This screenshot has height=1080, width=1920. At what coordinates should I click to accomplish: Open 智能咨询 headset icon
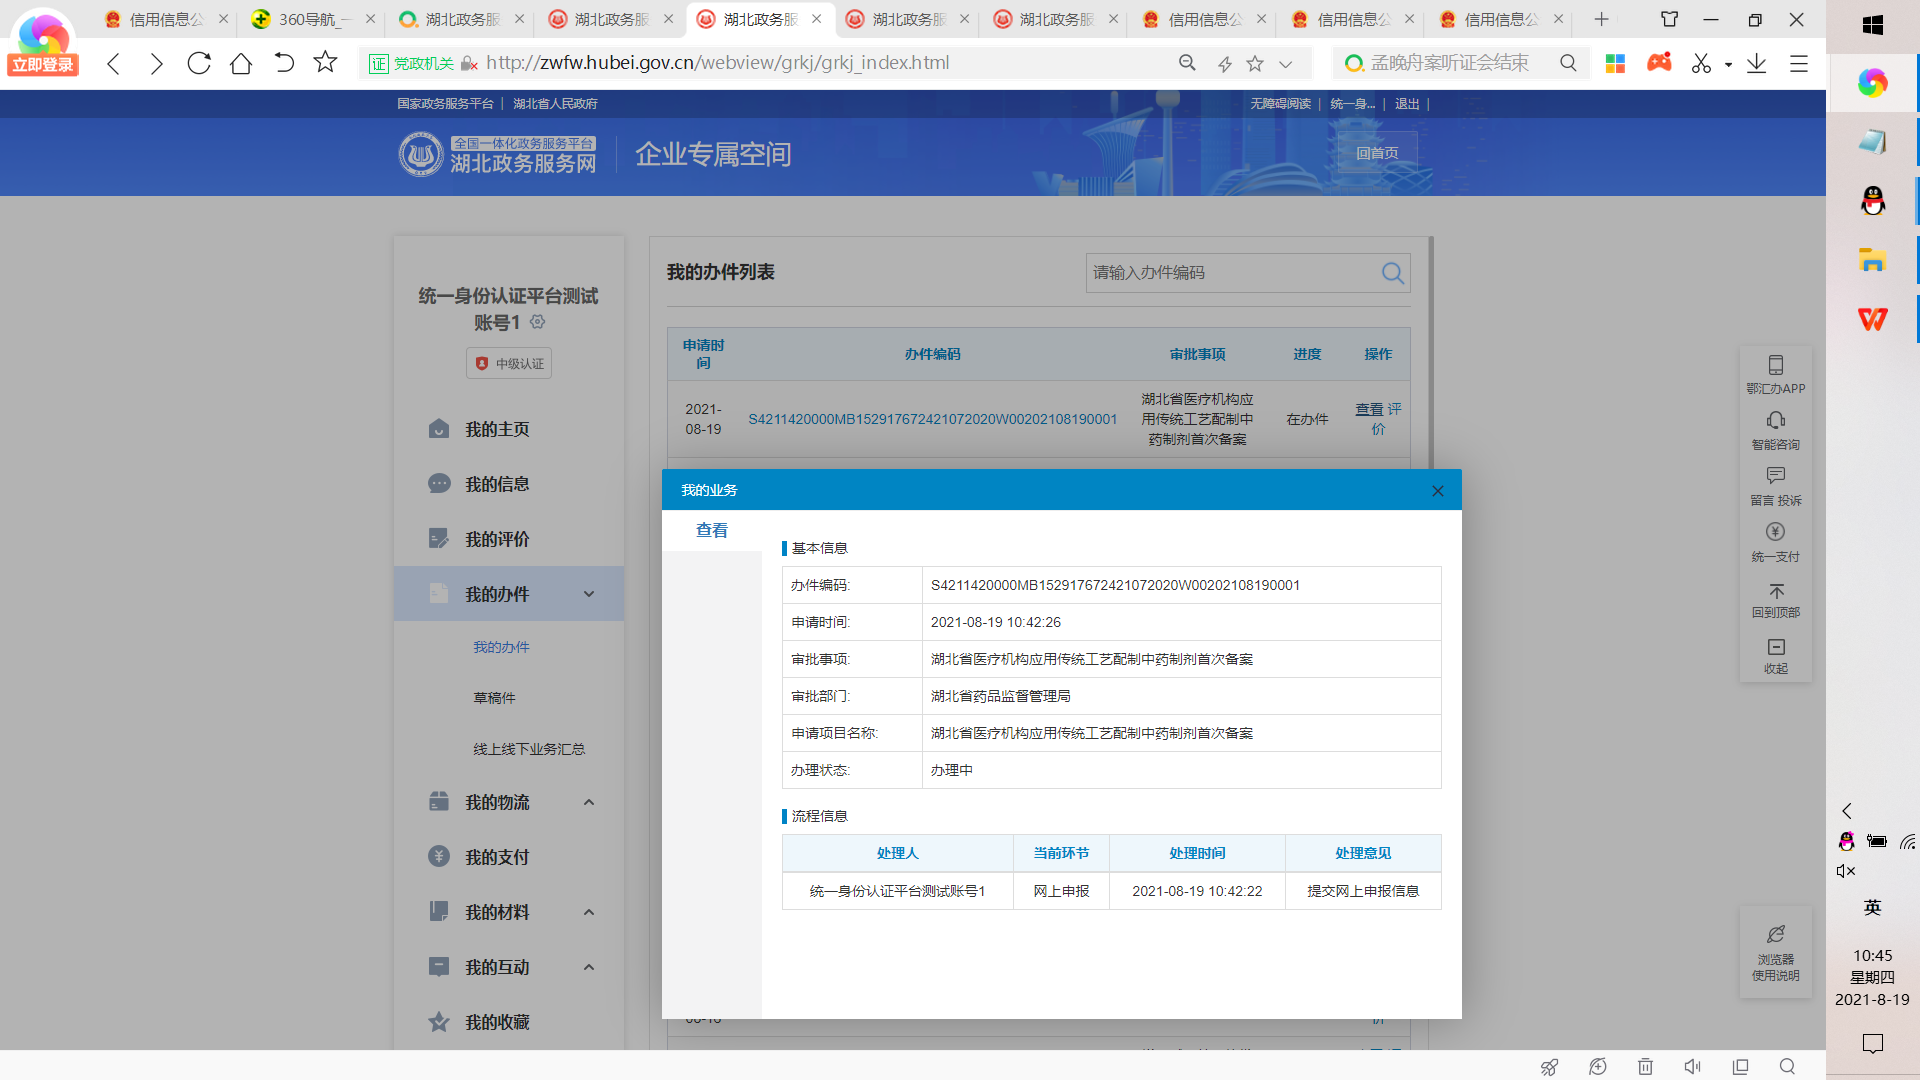[1775, 421]
